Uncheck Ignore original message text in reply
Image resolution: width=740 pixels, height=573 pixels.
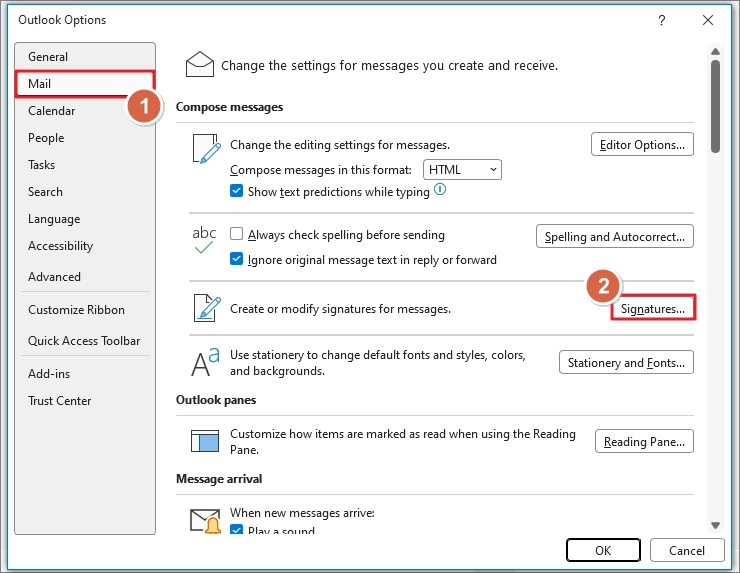click(x=236, y=259)
